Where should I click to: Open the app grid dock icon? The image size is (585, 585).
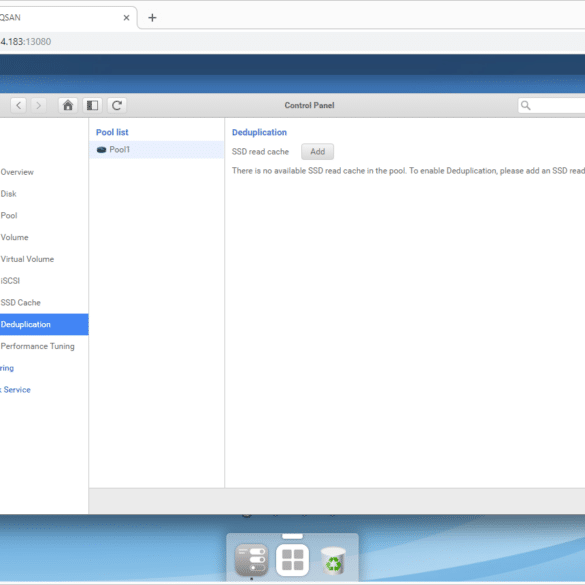(292, 560)
